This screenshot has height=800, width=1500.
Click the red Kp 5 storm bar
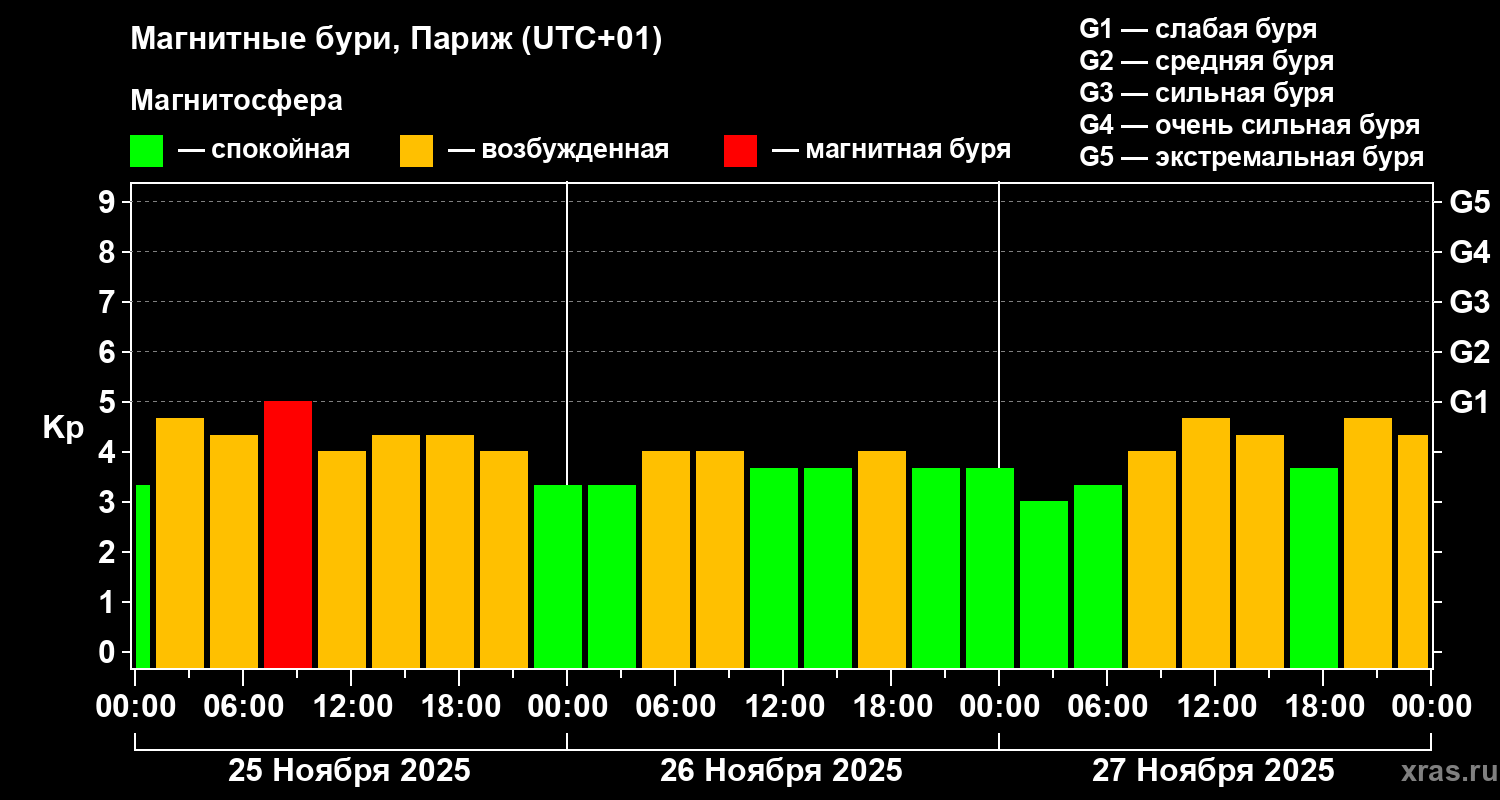pyautogui.click(x=288, y=534)
